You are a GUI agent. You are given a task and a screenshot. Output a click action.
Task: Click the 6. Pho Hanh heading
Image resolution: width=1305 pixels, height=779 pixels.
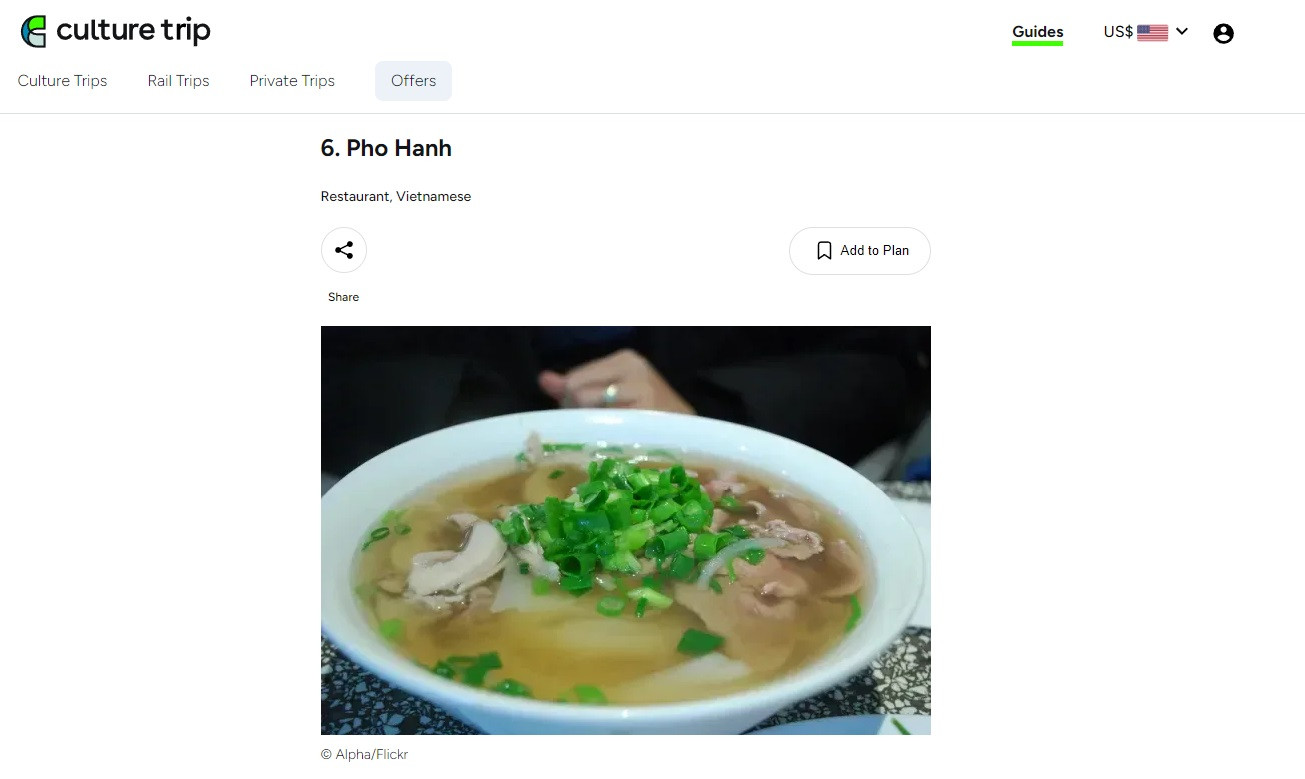[x=386, y=148]
